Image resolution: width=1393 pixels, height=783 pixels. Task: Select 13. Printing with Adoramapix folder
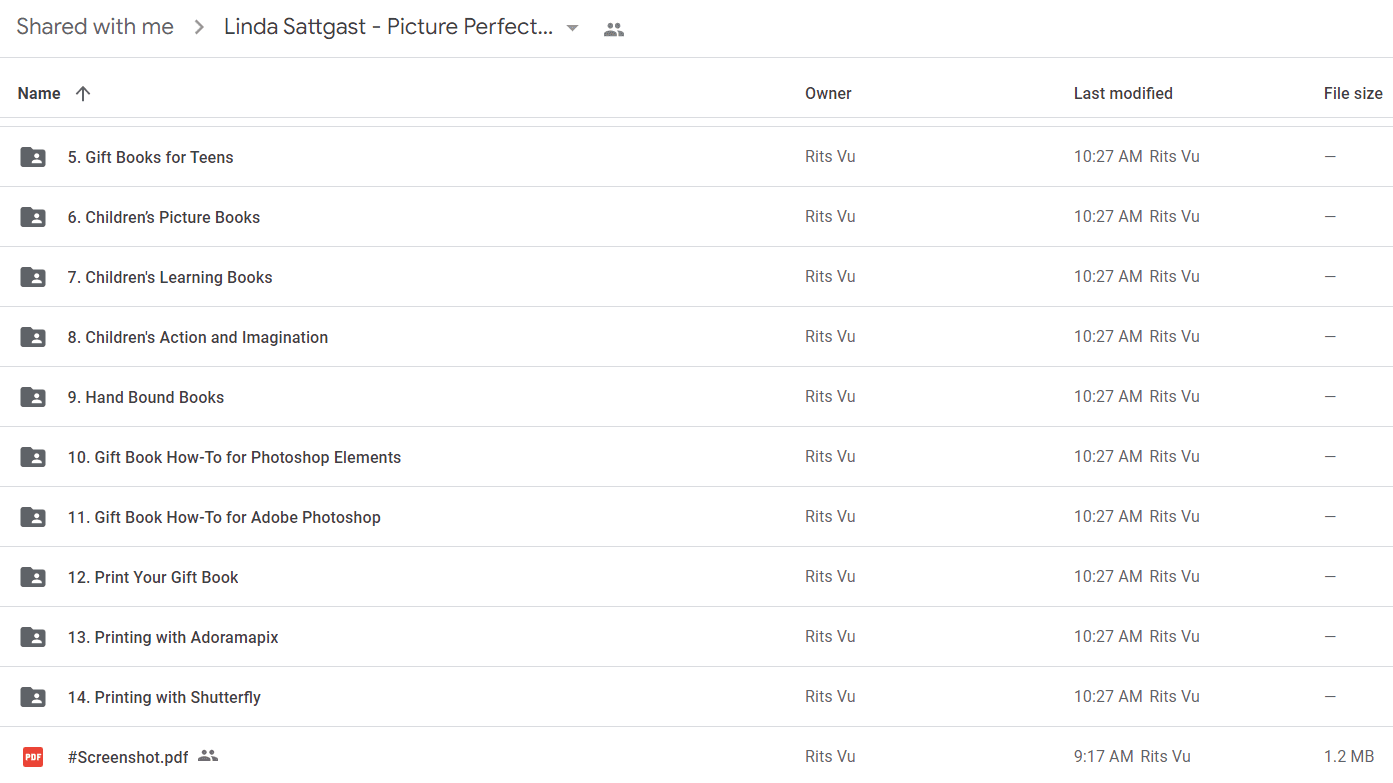pyautogui.click(x=696, y=637)
